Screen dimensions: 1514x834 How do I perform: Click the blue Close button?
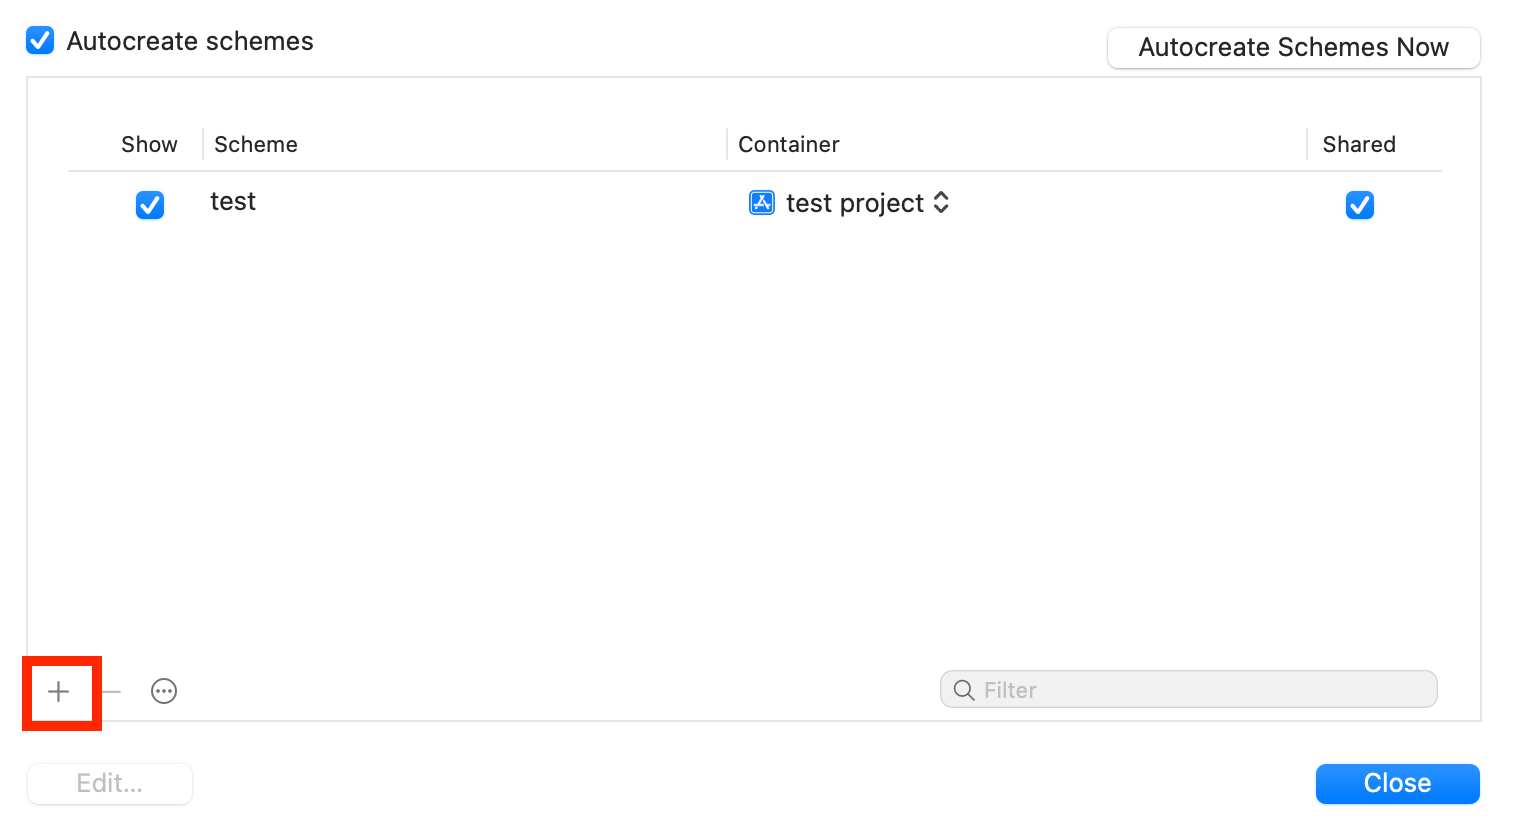pos(1398,783)
